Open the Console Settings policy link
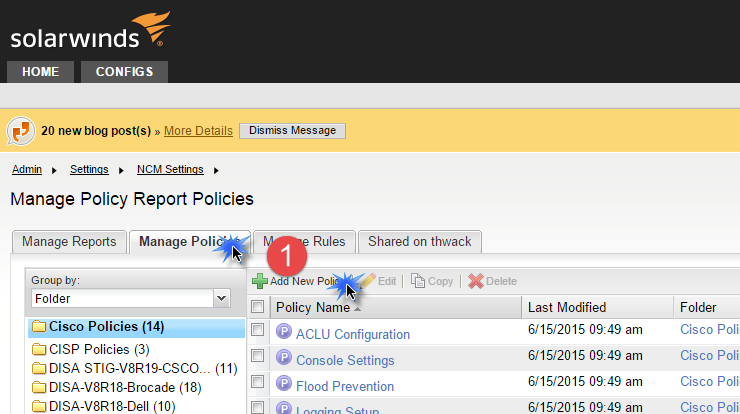This screenshot has height=414, width=740. pyautogui.click(x=345, y=360)
